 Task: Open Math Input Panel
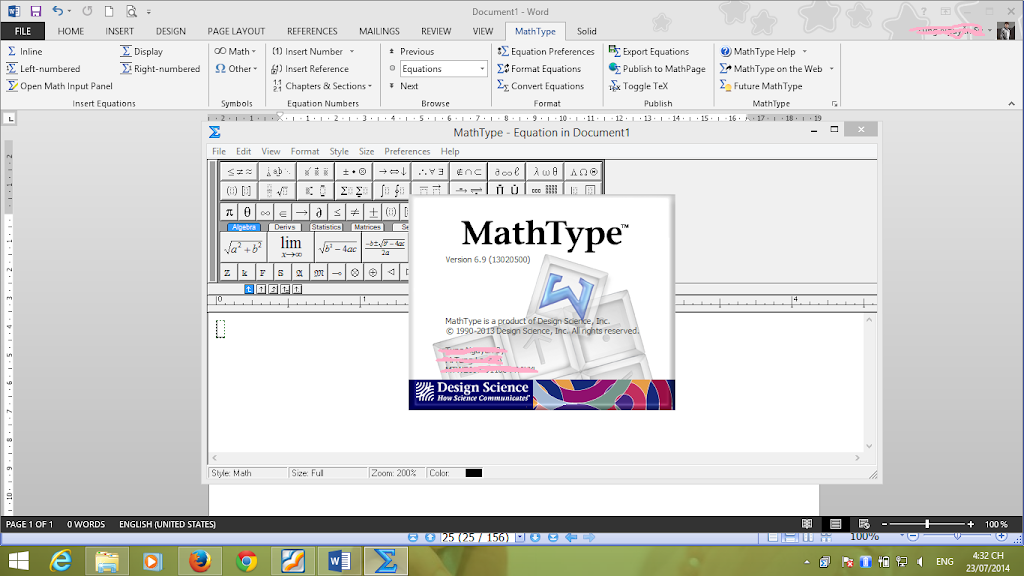coord(59,86)
